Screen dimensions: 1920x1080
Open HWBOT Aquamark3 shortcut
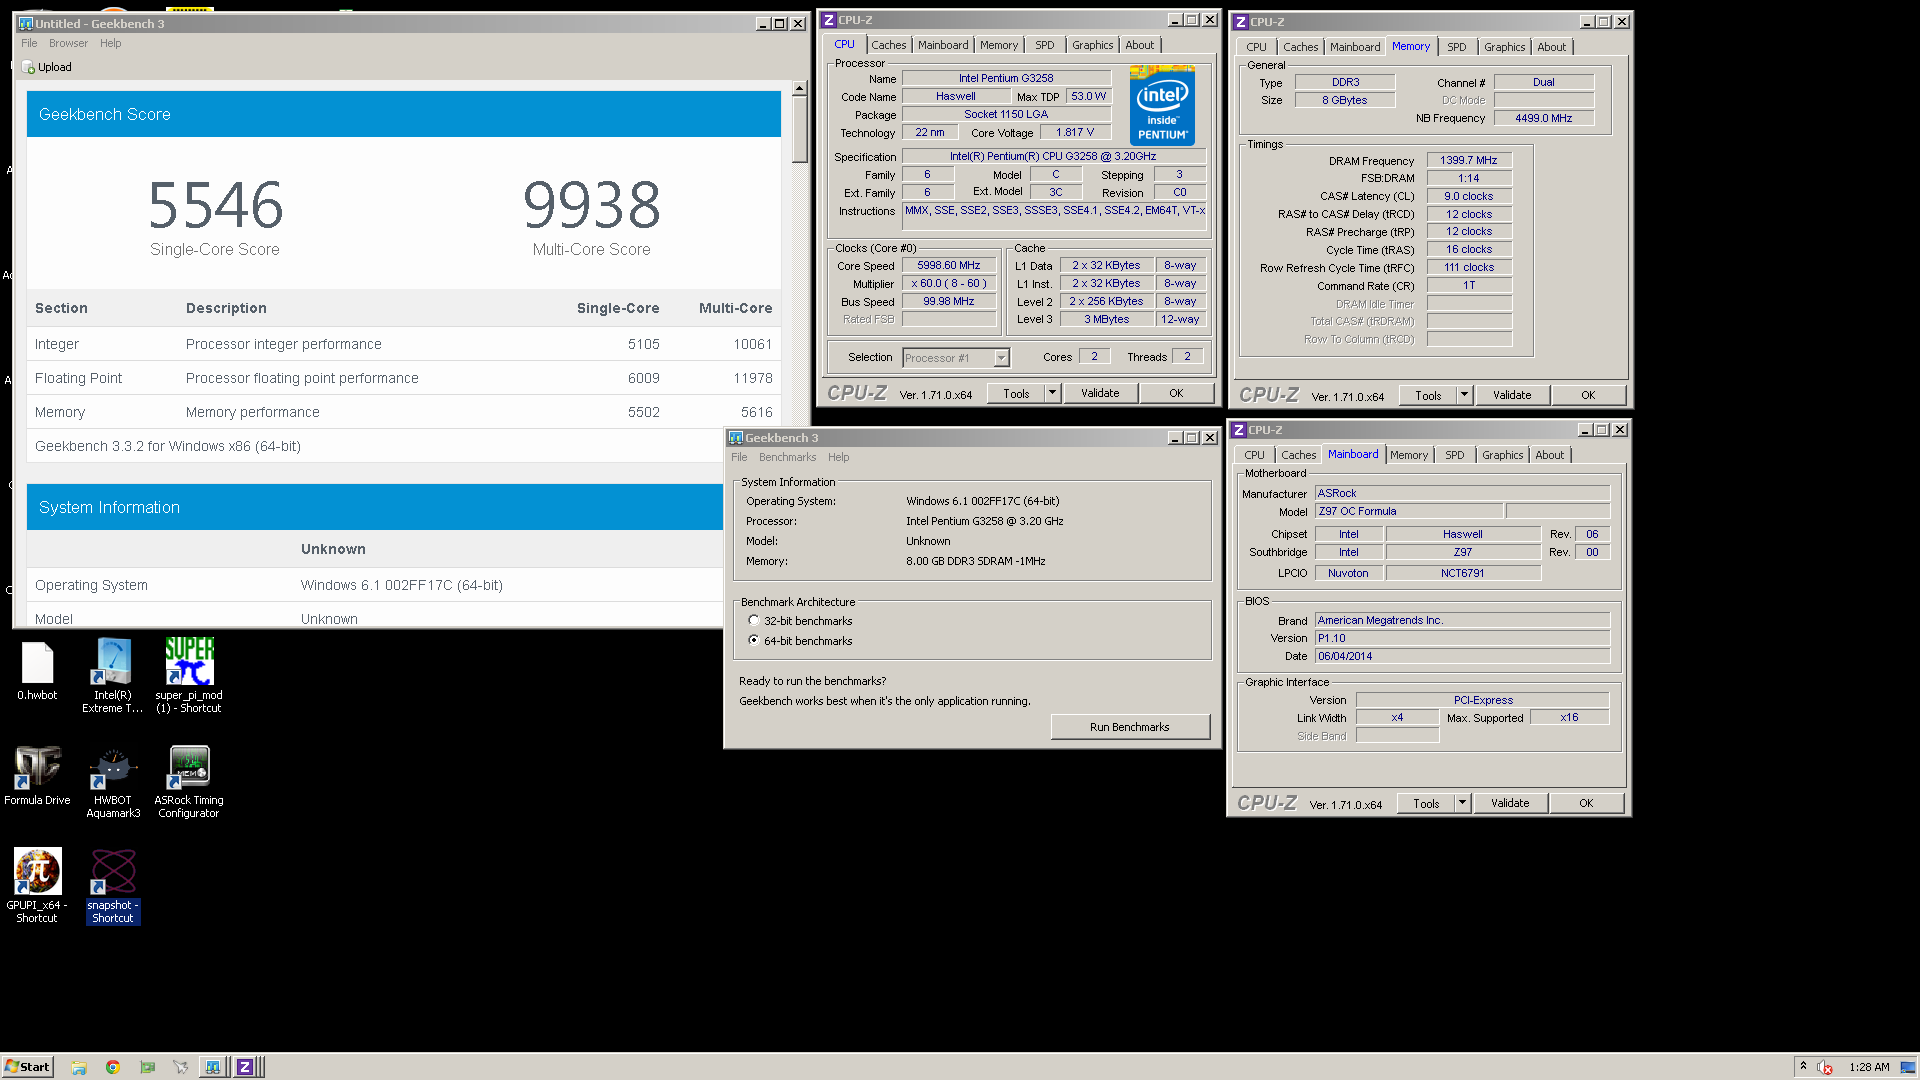tap(113, 782)
